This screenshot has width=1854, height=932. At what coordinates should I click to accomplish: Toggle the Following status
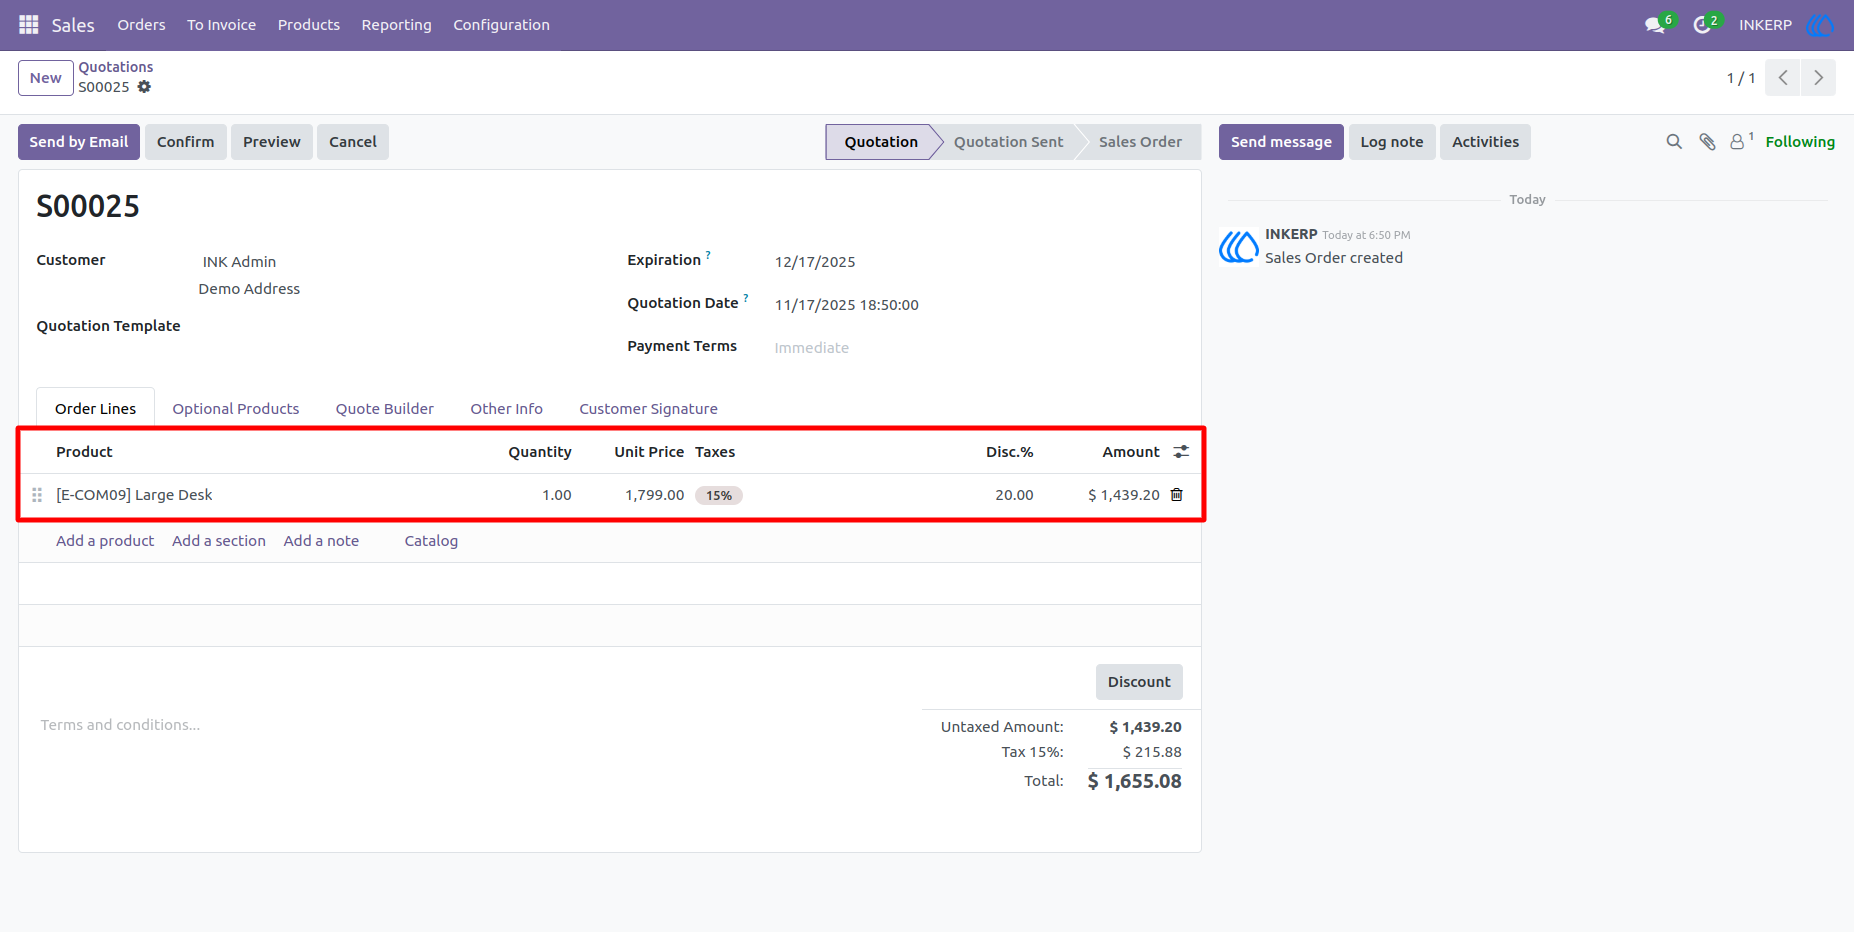click(x=1800, y=142)
